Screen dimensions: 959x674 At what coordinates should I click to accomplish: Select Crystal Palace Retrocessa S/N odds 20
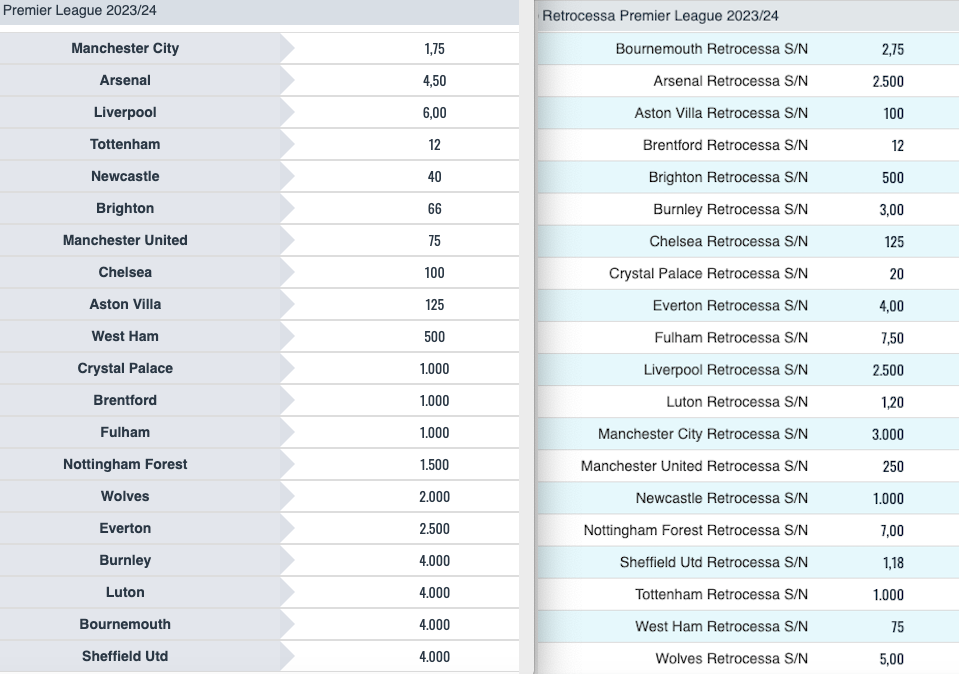pyautogui.click(x=896, y=274)
